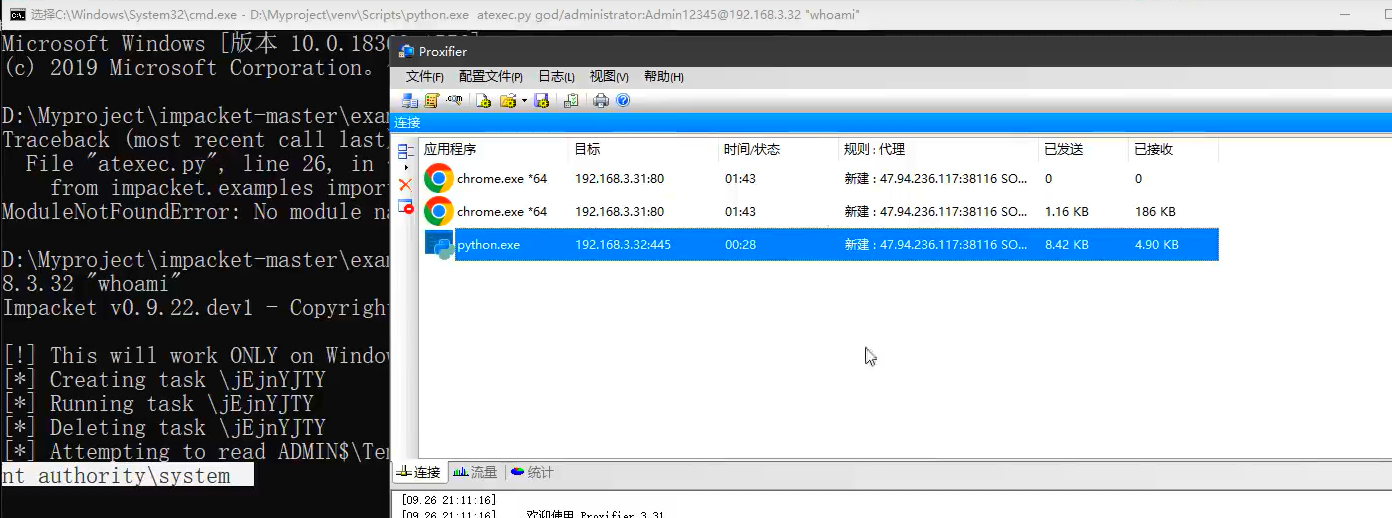Open help via blue question icon
The height and width of the screenshot is (518, 1392).
tap(623, 100)
